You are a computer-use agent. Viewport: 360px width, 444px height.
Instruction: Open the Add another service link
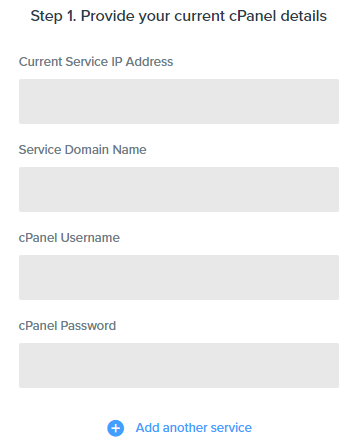tap(194, 428)
